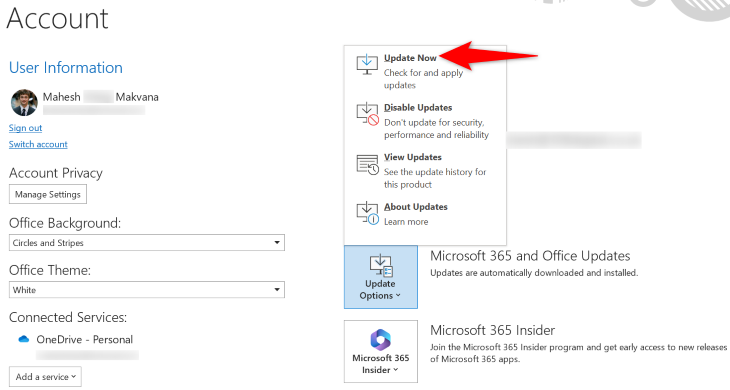
Task: Click the Update Now download icon
Action: pos(367,64)
